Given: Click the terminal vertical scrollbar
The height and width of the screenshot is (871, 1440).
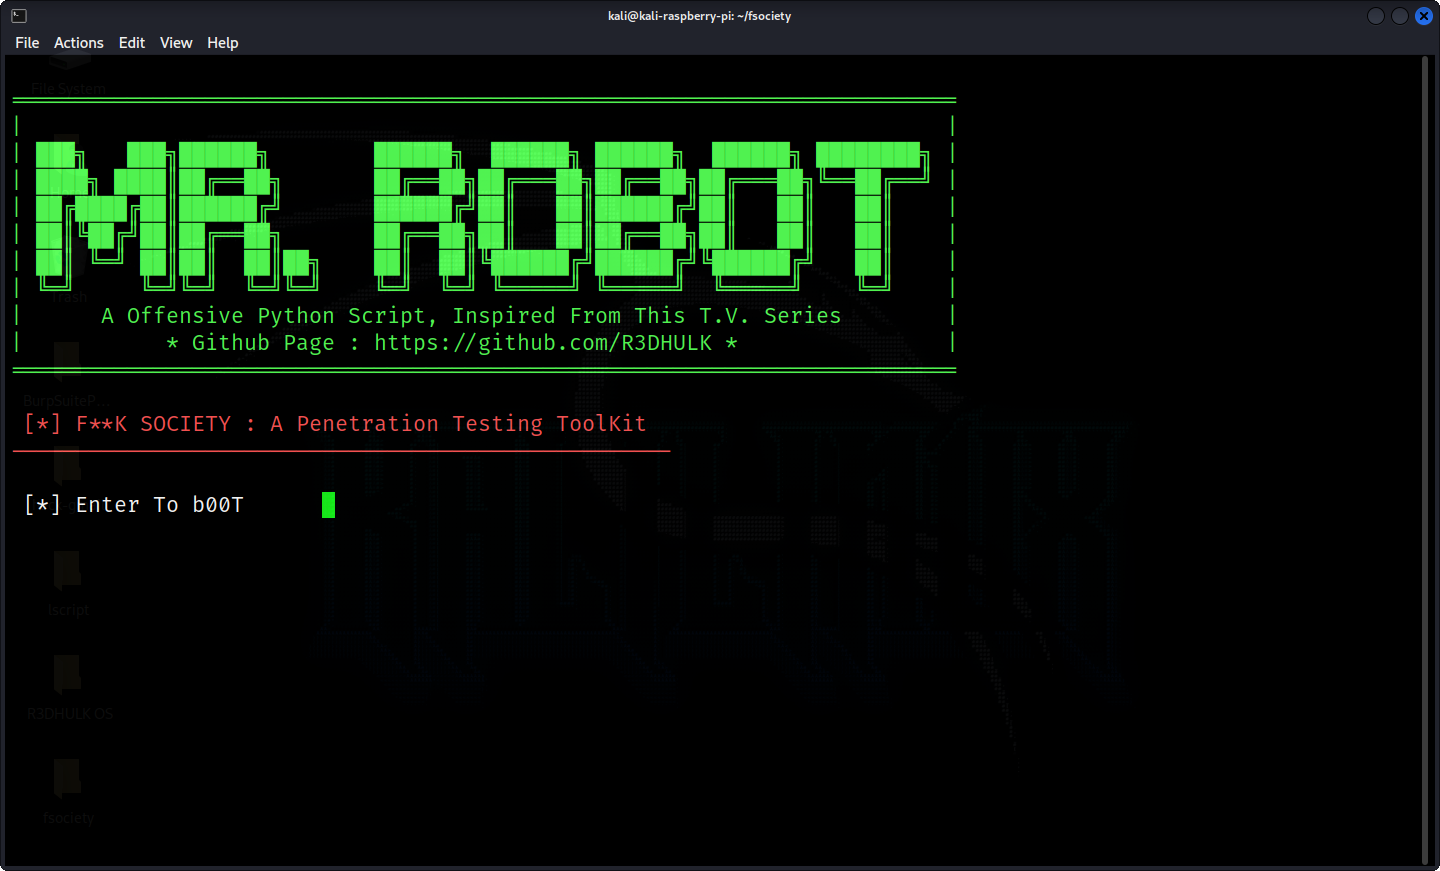Looking at the screenshot, I should click(x=1425, y=460).
